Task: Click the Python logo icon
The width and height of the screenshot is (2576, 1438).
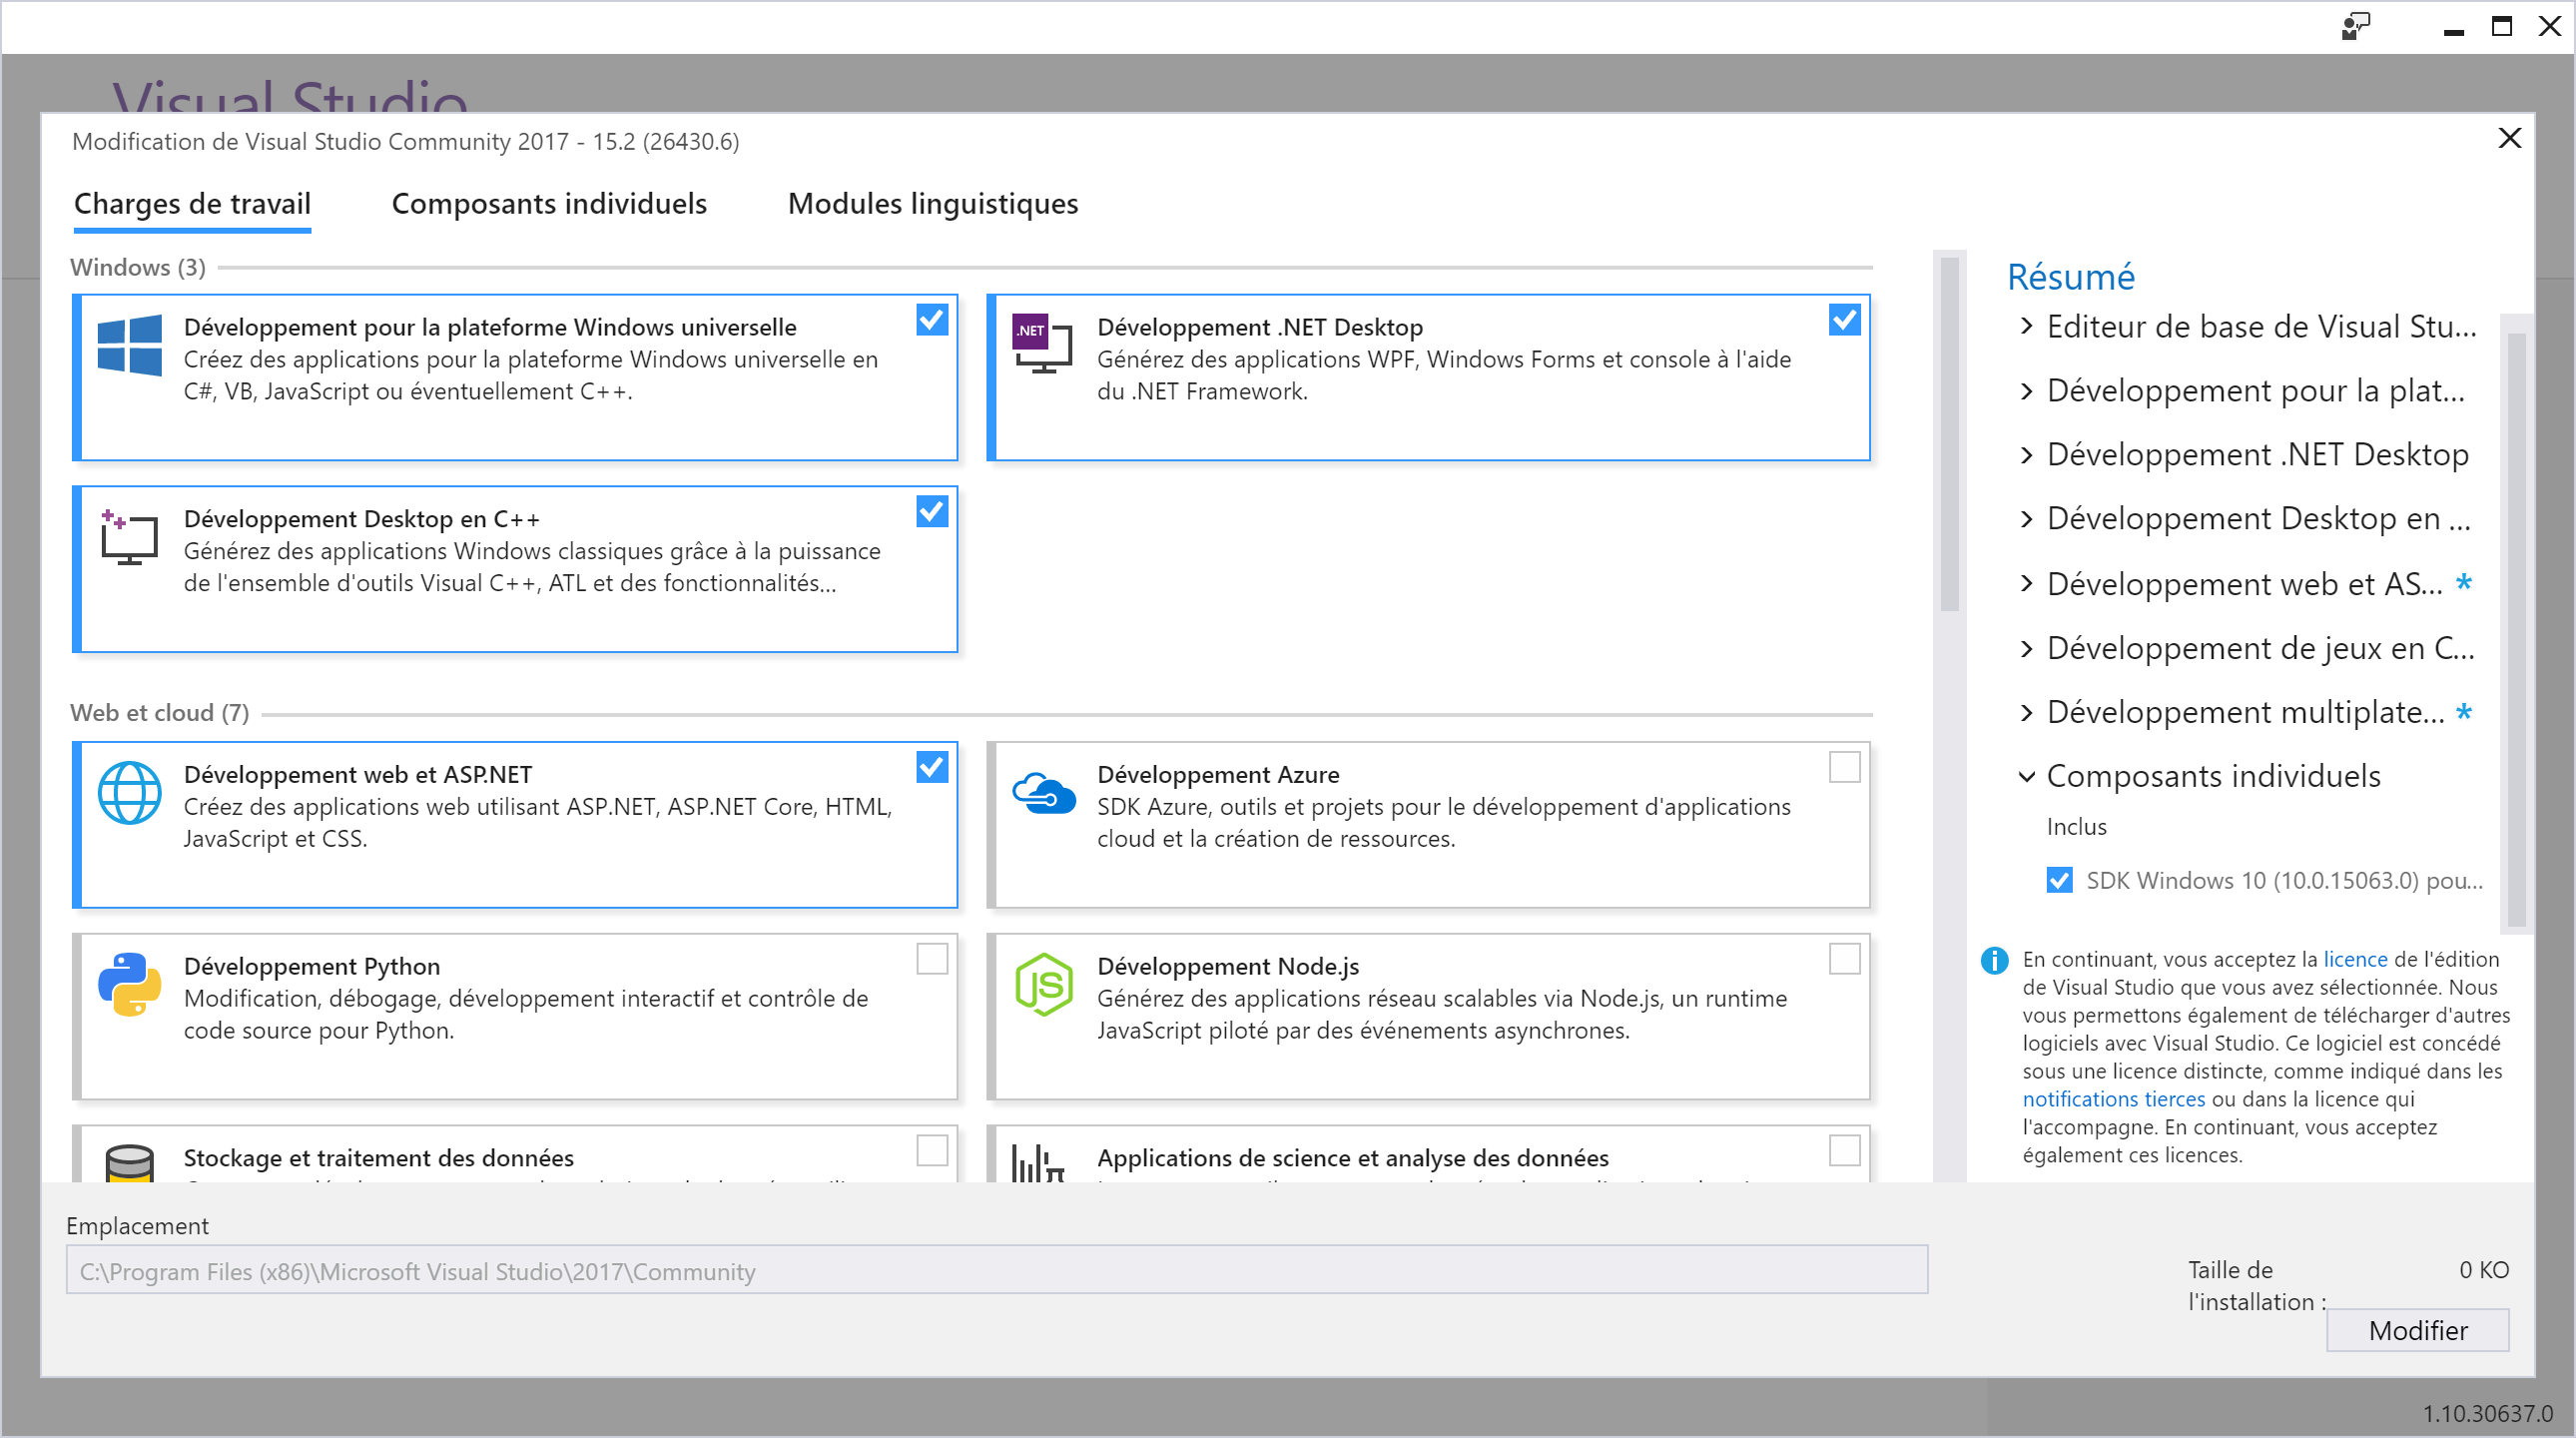Action: [129, 984]
